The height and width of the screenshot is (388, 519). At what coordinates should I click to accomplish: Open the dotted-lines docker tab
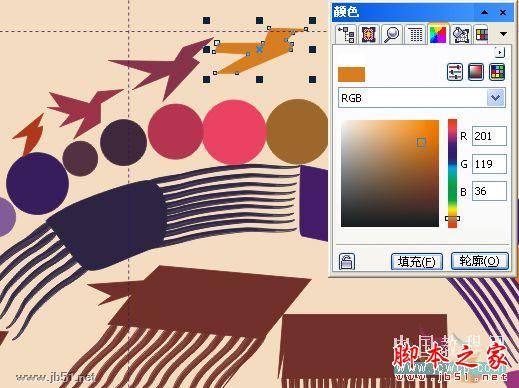(415, 34)
